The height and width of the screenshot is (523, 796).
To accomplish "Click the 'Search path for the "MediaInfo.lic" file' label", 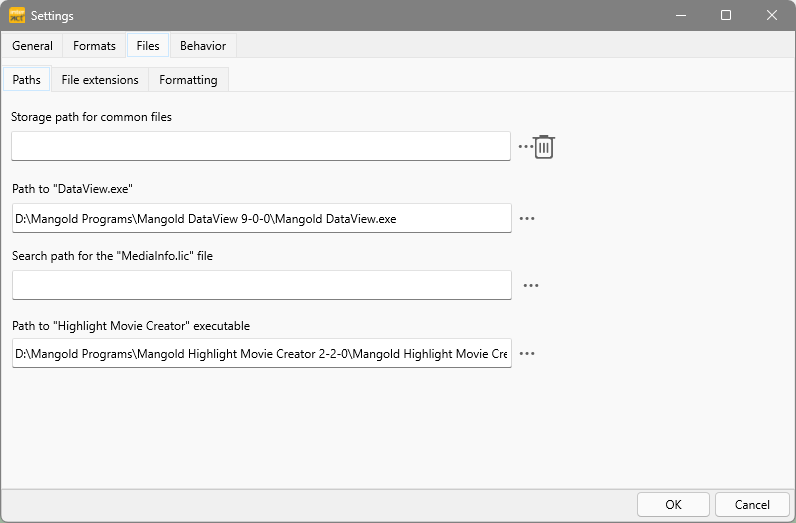I will pos(112,255).
